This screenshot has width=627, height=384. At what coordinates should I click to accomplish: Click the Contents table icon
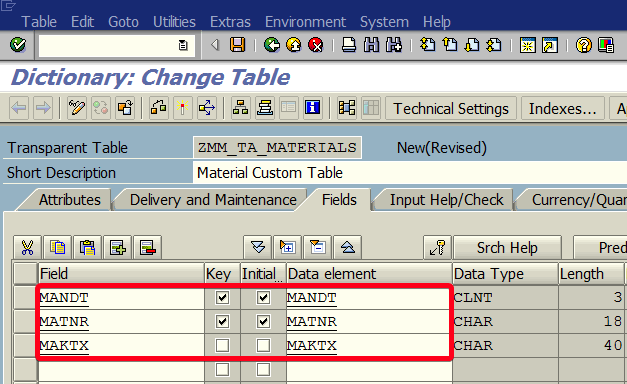pos(371,108)
